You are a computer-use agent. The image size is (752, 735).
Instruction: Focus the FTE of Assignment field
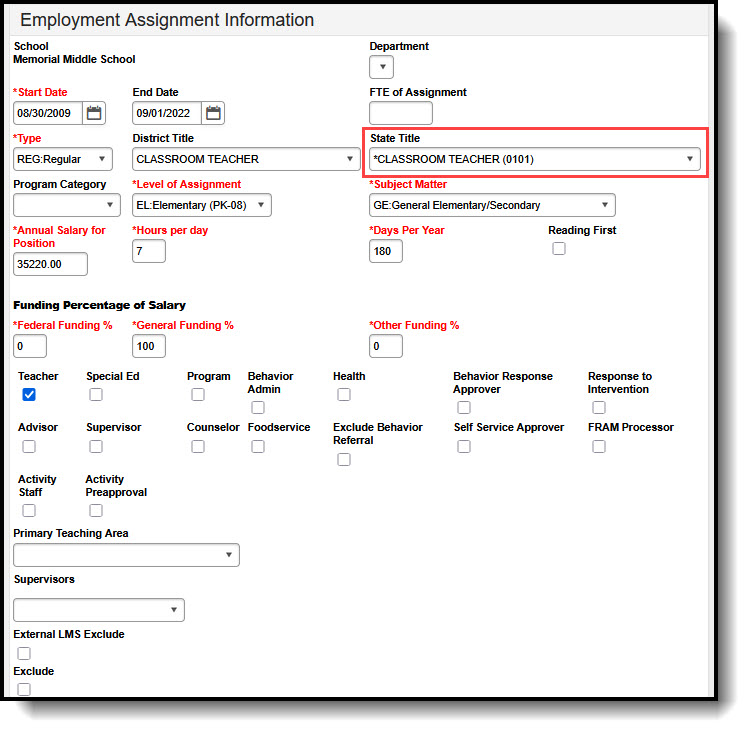pyautogui.click(x=401, y=113)
